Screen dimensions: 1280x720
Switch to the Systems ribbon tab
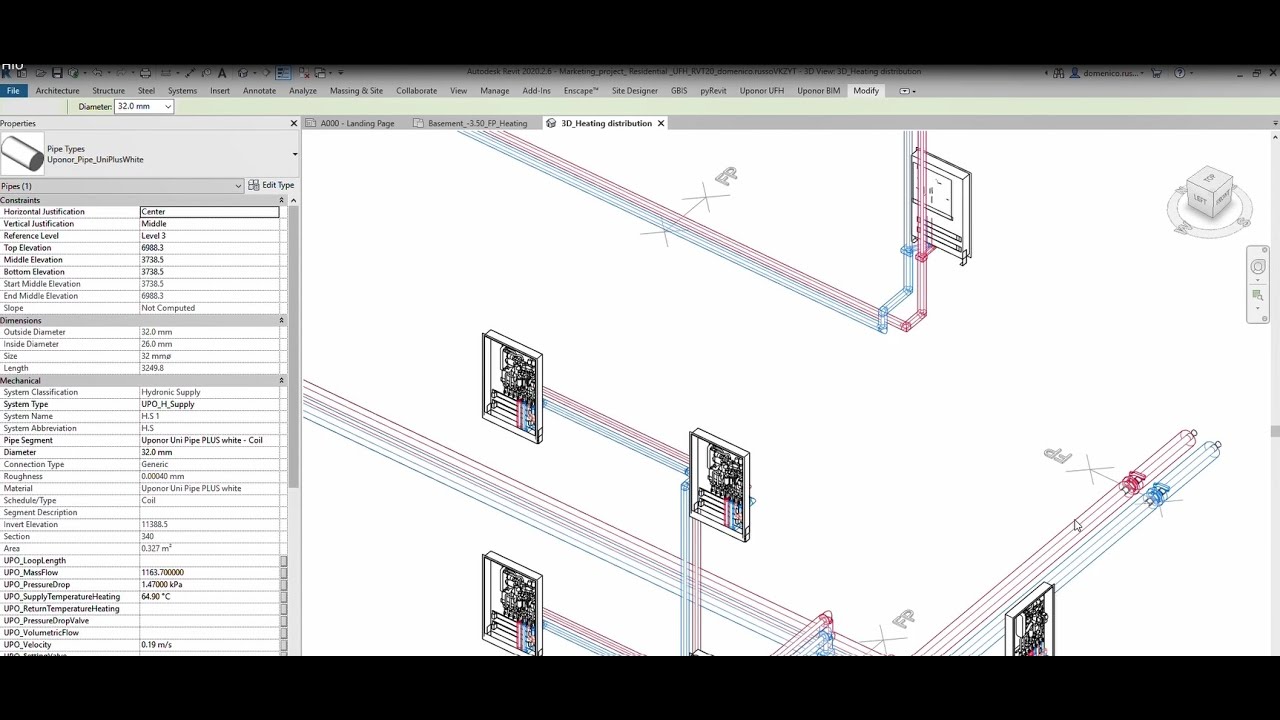coord(182,91)
